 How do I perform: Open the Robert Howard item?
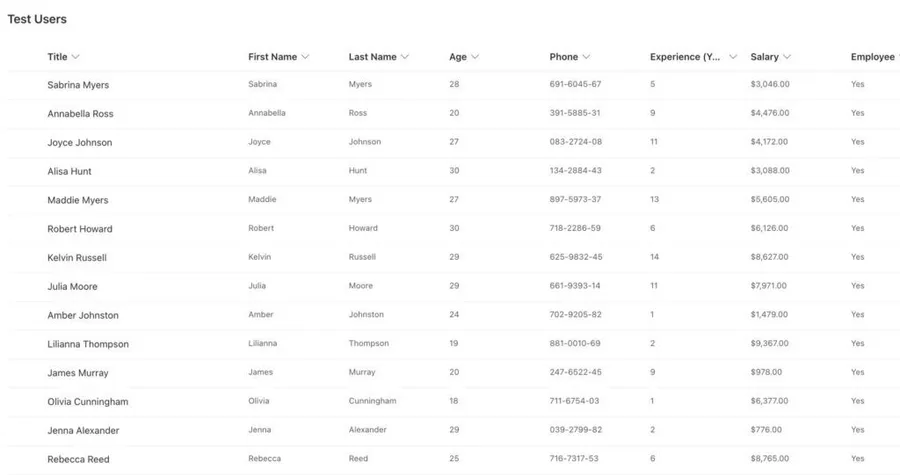click(x=79, y=229)
